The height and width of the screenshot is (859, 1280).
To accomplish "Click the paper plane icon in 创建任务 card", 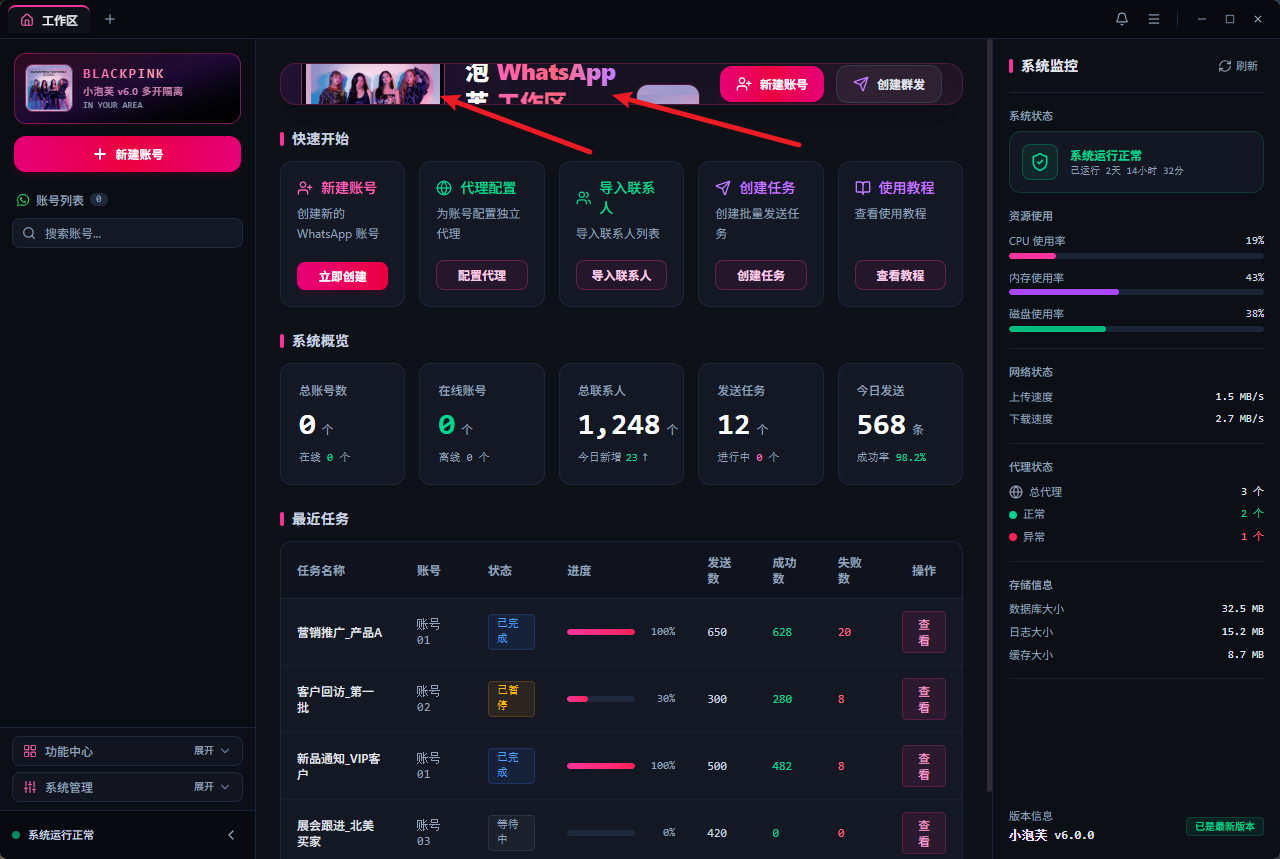I will coord(723,188).
